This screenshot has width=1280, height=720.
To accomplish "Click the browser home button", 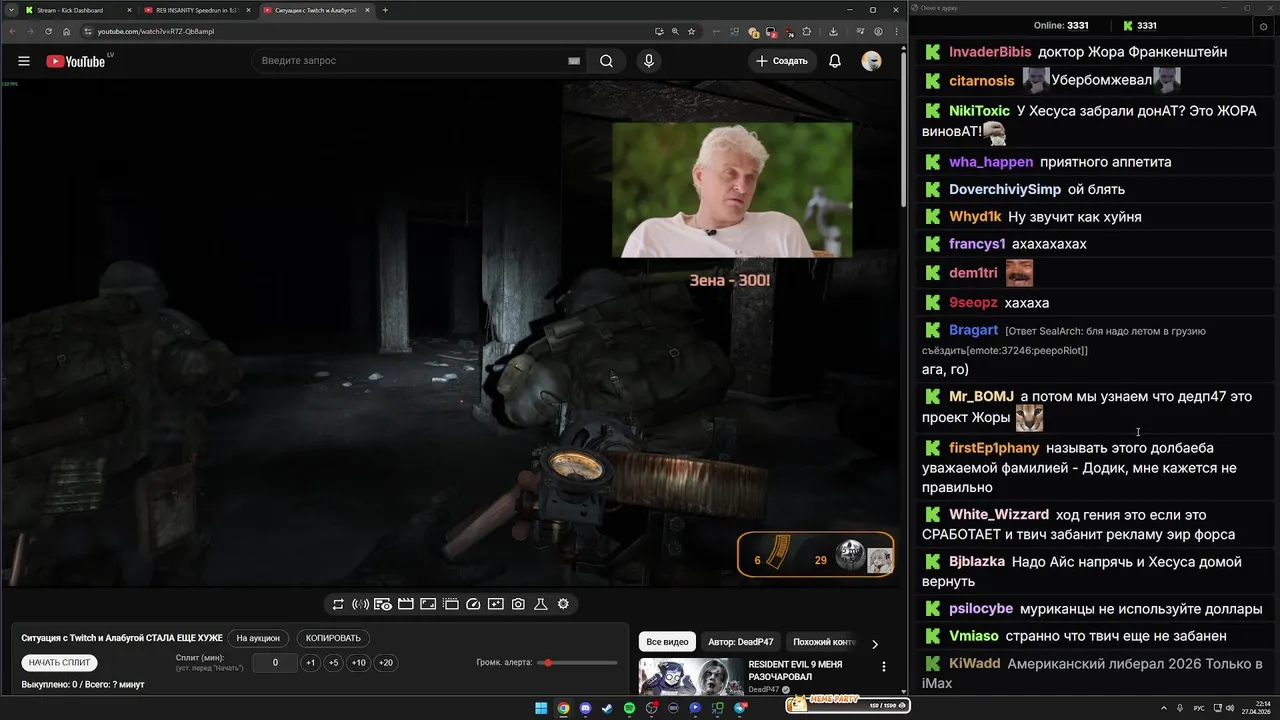I will [67, 31].
